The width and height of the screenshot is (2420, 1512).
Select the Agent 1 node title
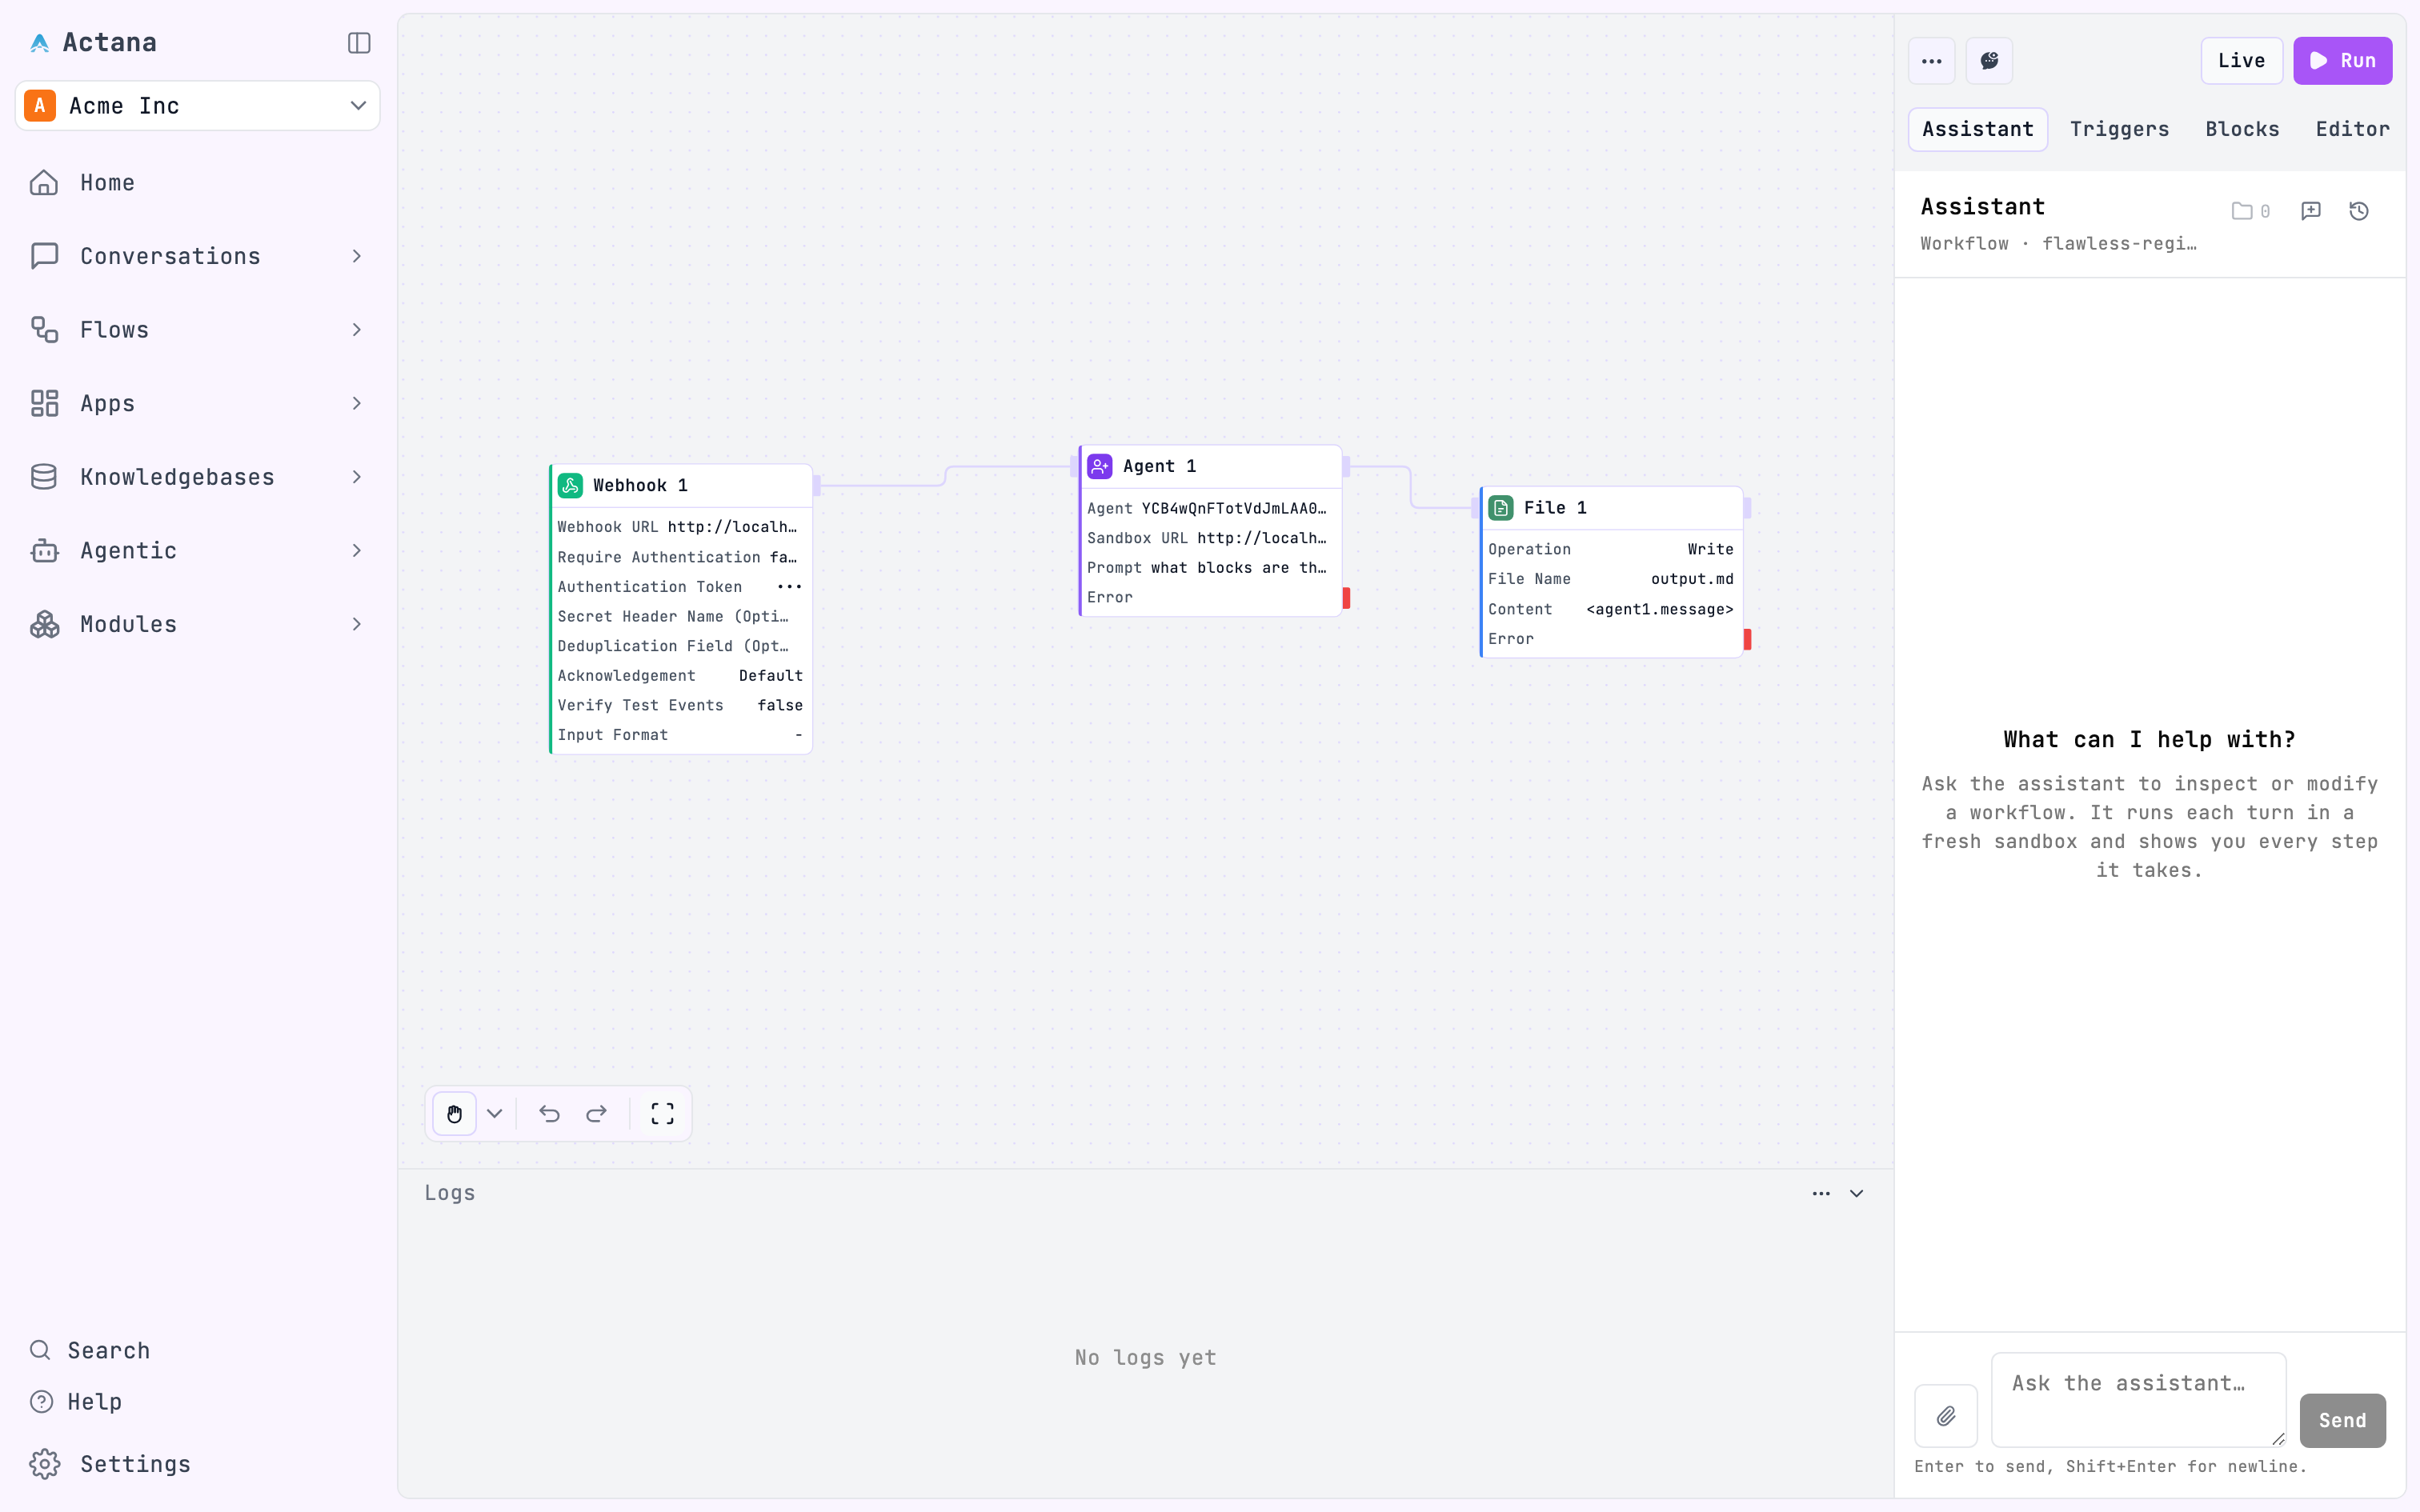click(1159, 466)
